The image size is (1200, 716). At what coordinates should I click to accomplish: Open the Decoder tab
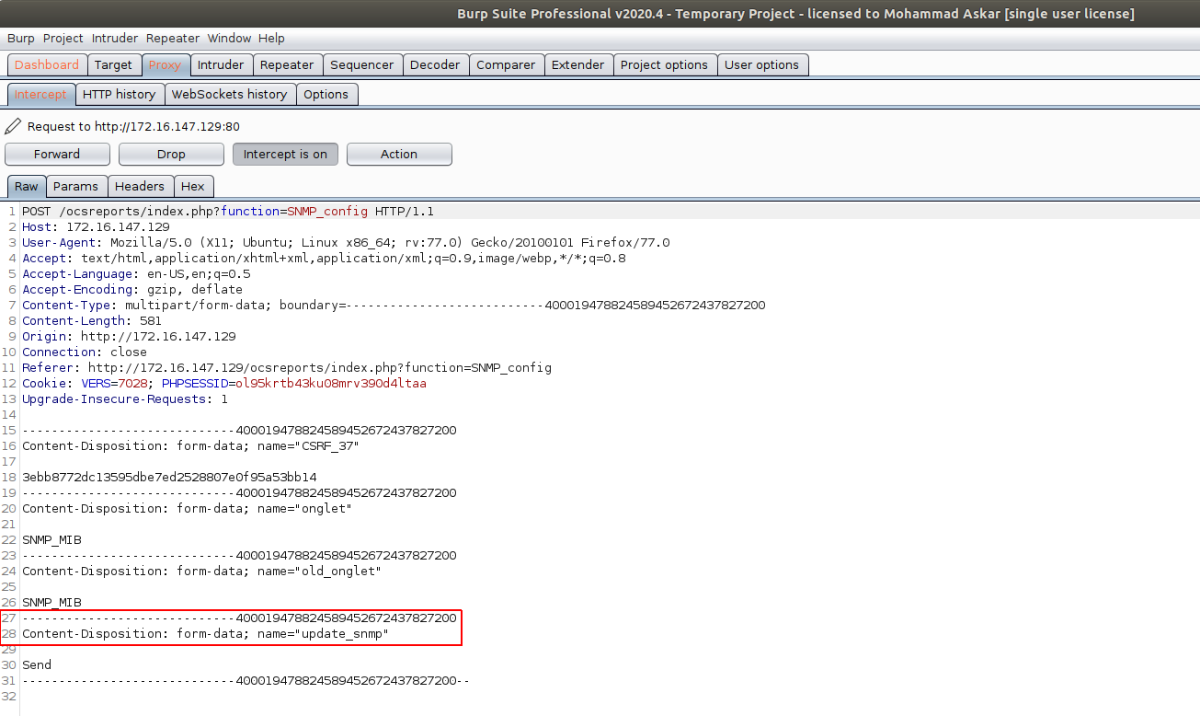435,65
